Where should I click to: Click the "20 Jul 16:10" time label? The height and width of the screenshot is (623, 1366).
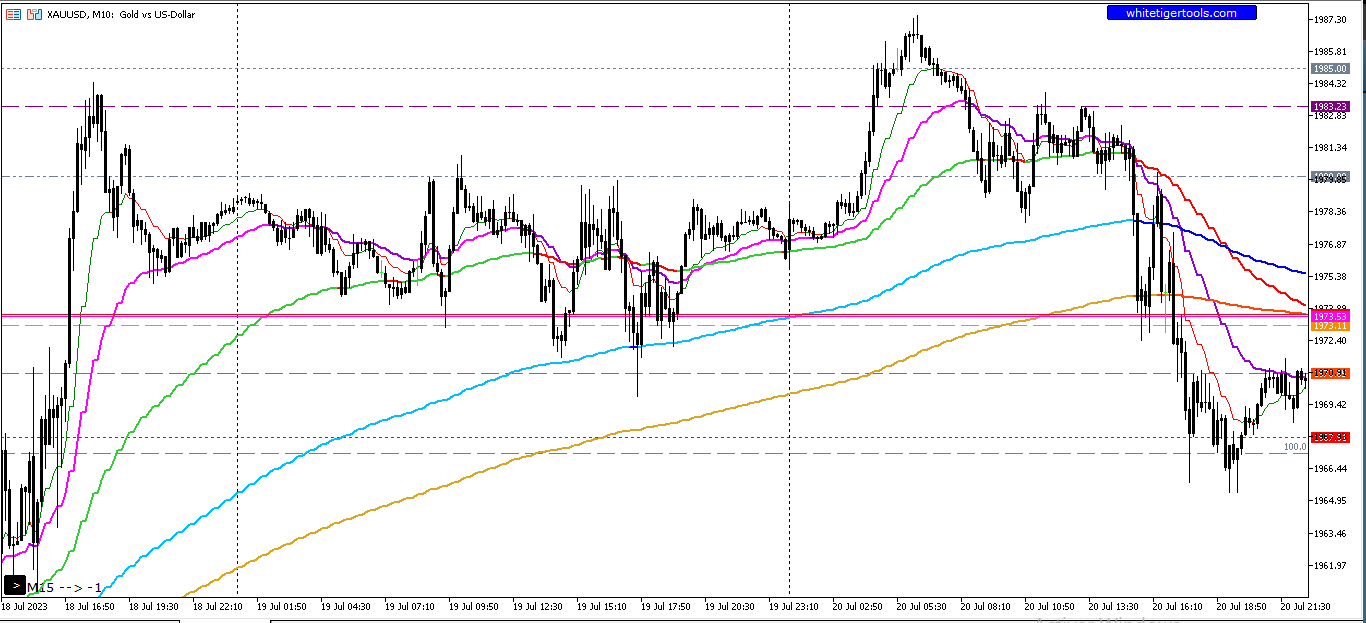[1178, 606]
